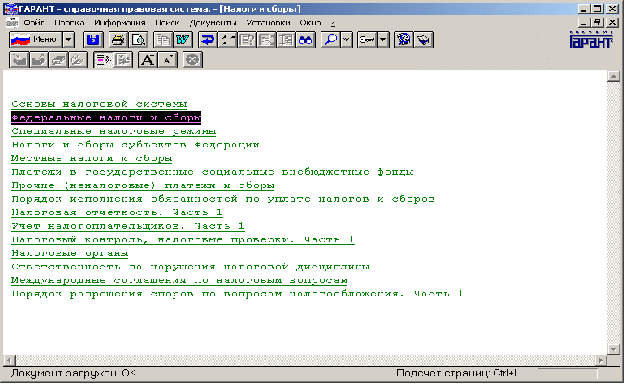The width and height of the screenshot is (625, 384).
Task: Open the Меню button with Russian flag
Action: [x=36, y=40]
